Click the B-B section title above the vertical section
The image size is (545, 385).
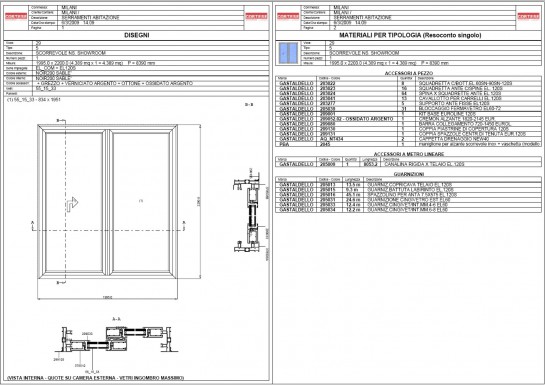tap(249, 104)
